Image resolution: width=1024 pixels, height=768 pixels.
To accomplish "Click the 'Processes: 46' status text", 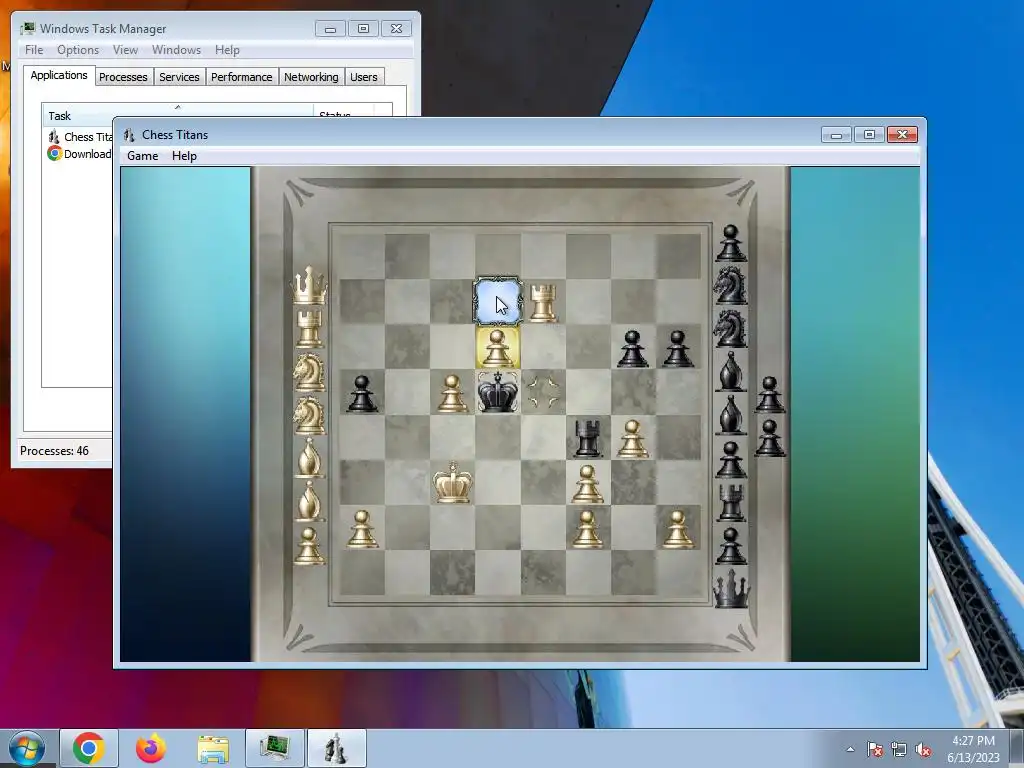I will click(54, 451).
